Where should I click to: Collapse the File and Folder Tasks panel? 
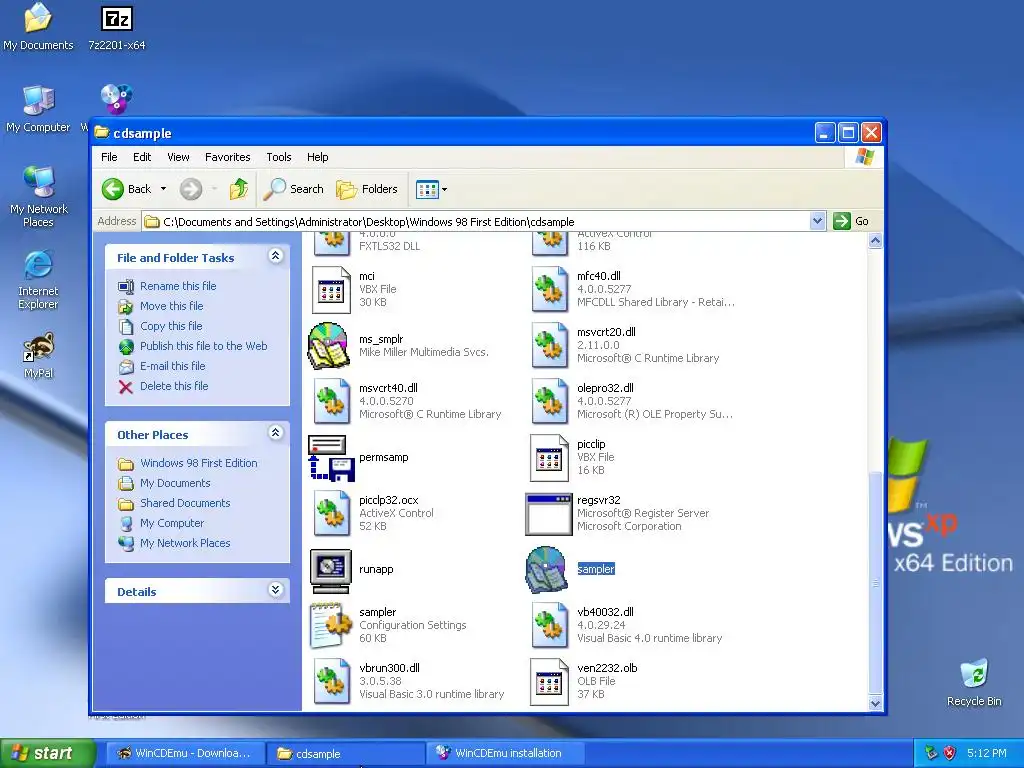[276, 256]
